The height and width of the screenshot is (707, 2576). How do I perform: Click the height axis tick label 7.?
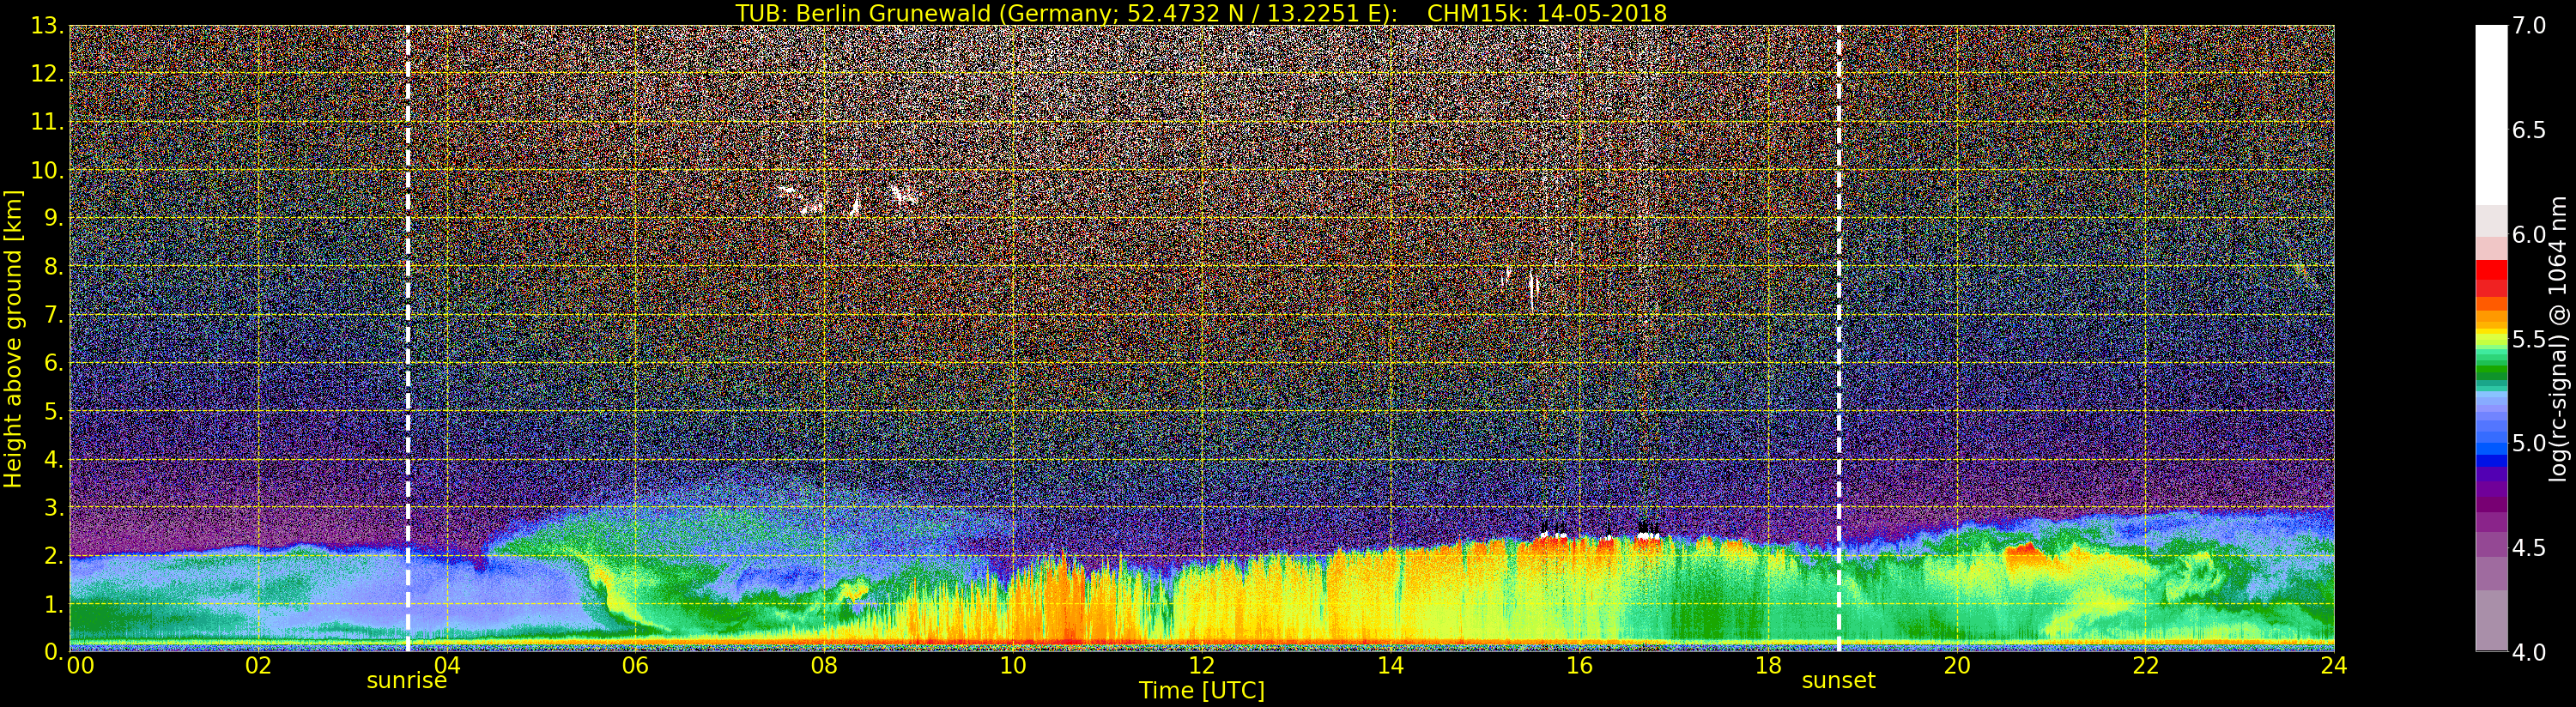tap(53, 315)
